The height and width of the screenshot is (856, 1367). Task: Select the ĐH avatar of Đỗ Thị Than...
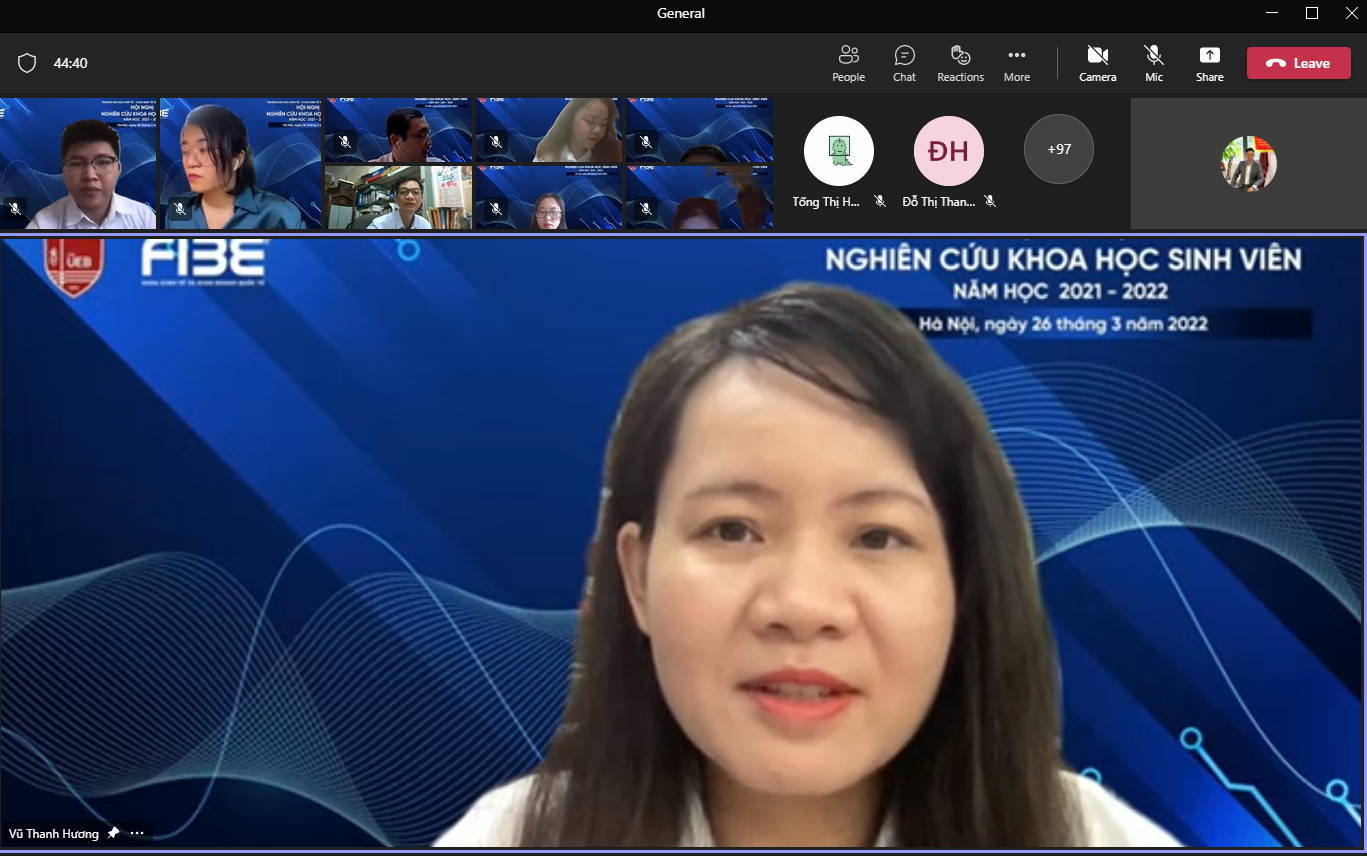[949, 151]
